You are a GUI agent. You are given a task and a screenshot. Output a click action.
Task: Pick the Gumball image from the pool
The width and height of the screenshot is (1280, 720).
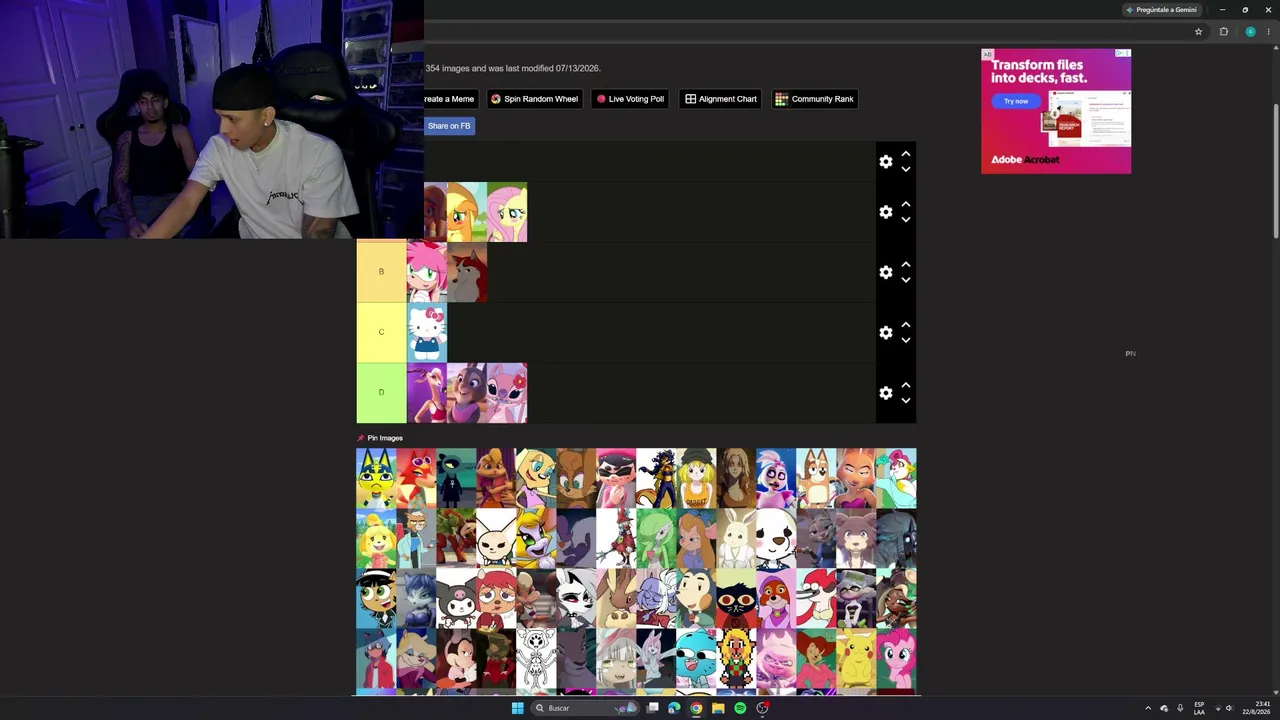696,659
